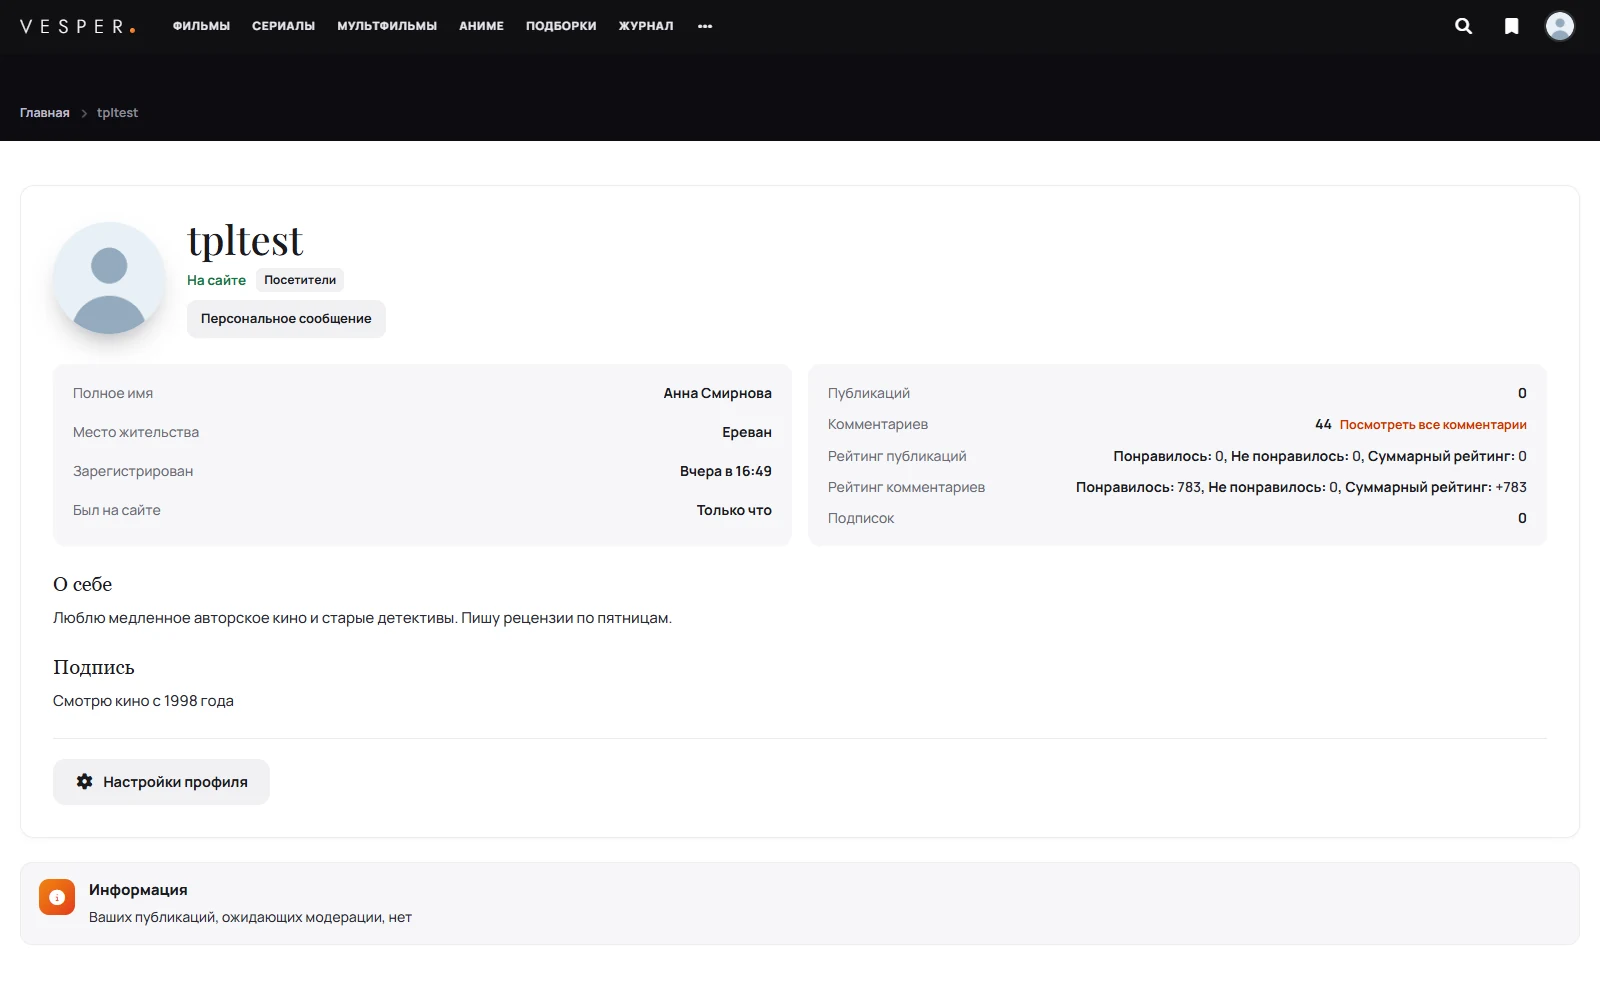Open the search magnifier icon
The height and width of the screenshot is (1000, 1600).
point(1463,26)
